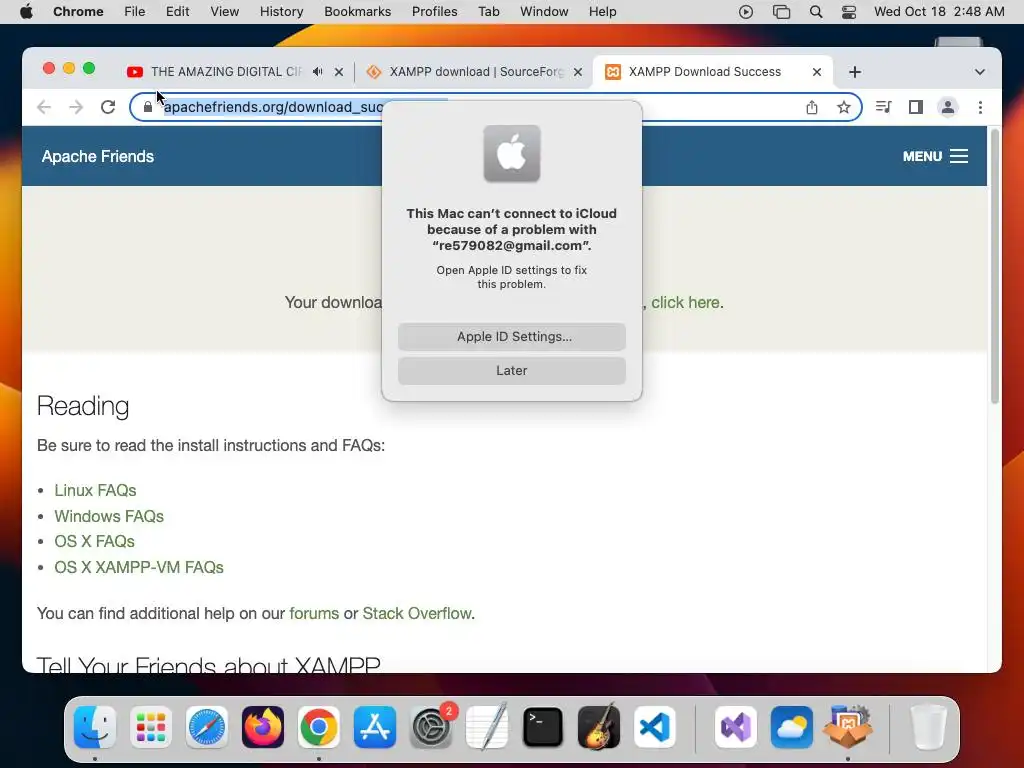The image size is (1024, 768).
Task: Open purple Visual Studio dock icon
Action: pyautogui.click(x=736, y=727)
